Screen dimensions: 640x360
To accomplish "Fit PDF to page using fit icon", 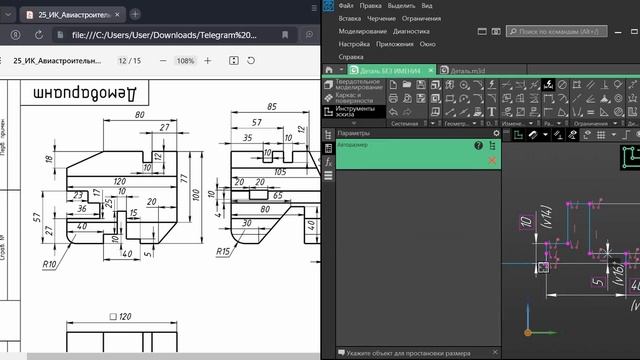I will coord(233,61).
